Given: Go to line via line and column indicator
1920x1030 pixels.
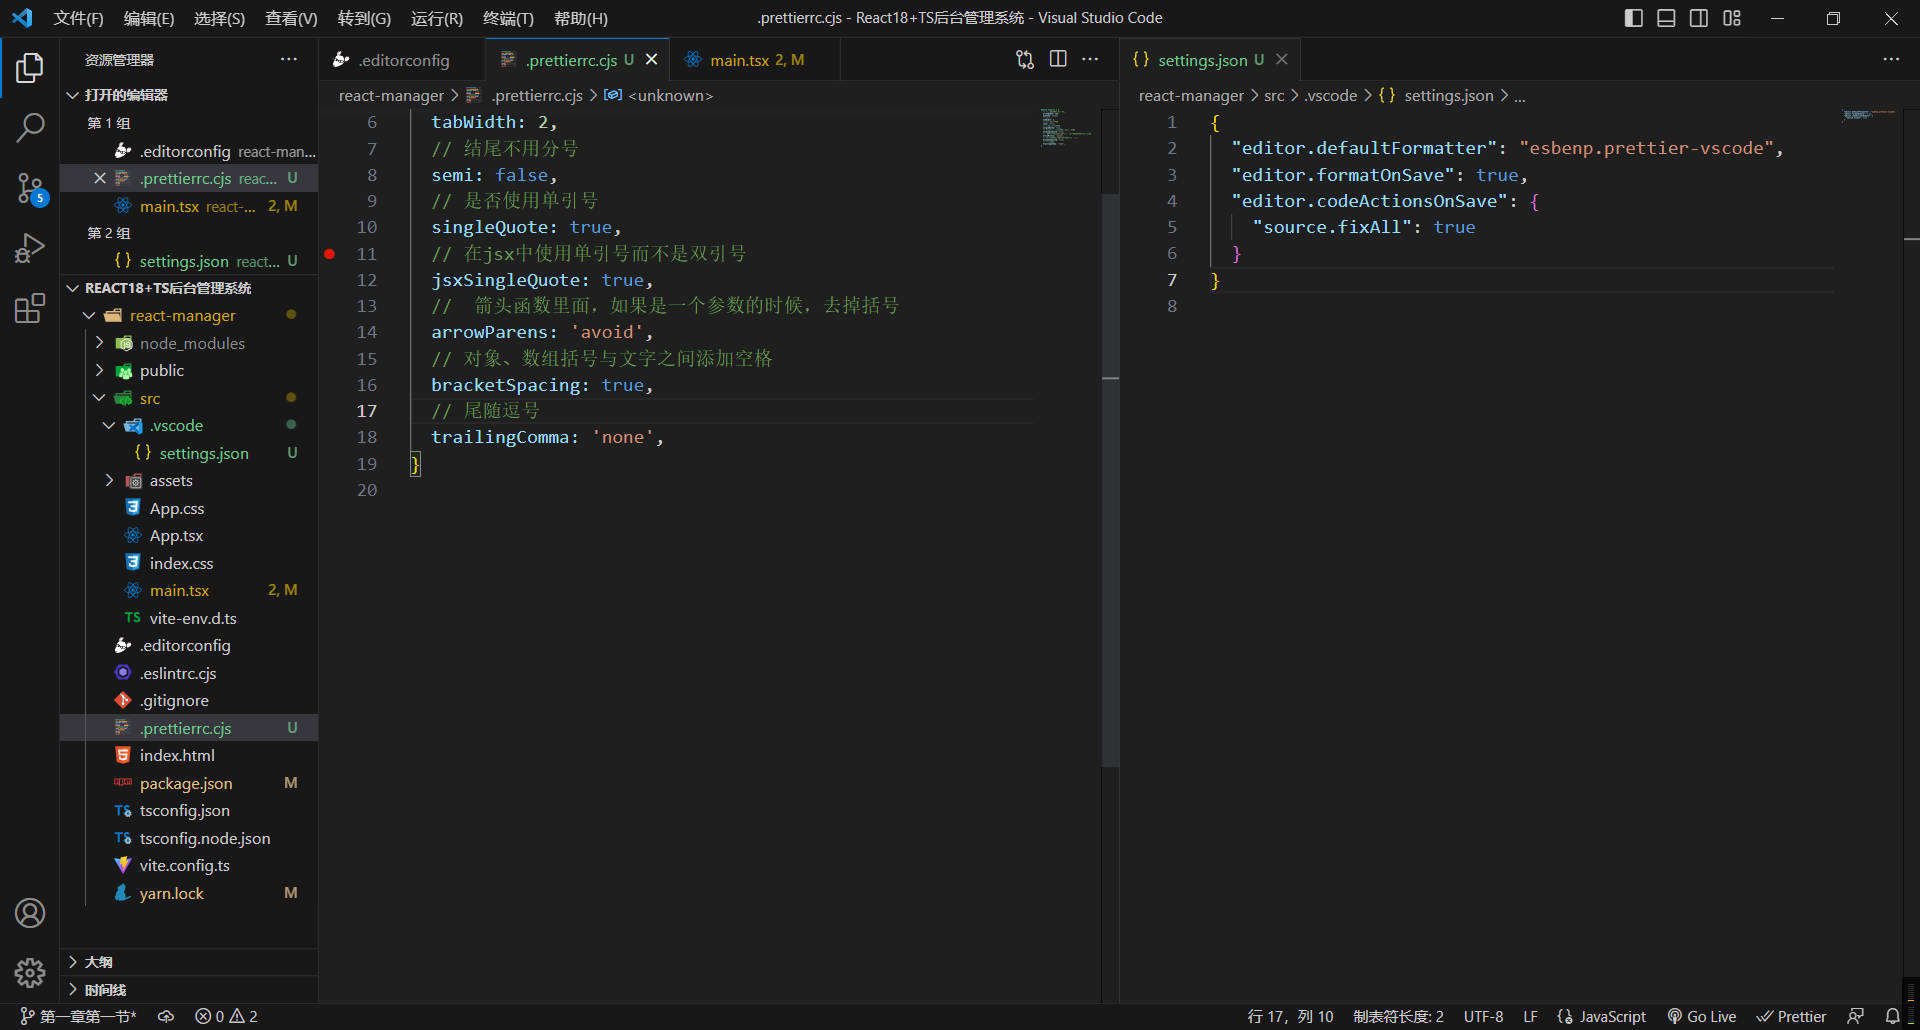Looking at the screenshot, I should click(1290, 1016).
